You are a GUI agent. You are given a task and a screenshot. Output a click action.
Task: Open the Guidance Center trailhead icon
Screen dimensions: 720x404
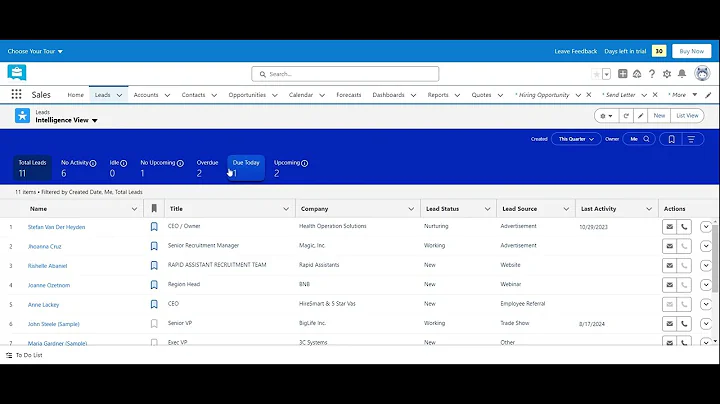click(x=637, y=73)
